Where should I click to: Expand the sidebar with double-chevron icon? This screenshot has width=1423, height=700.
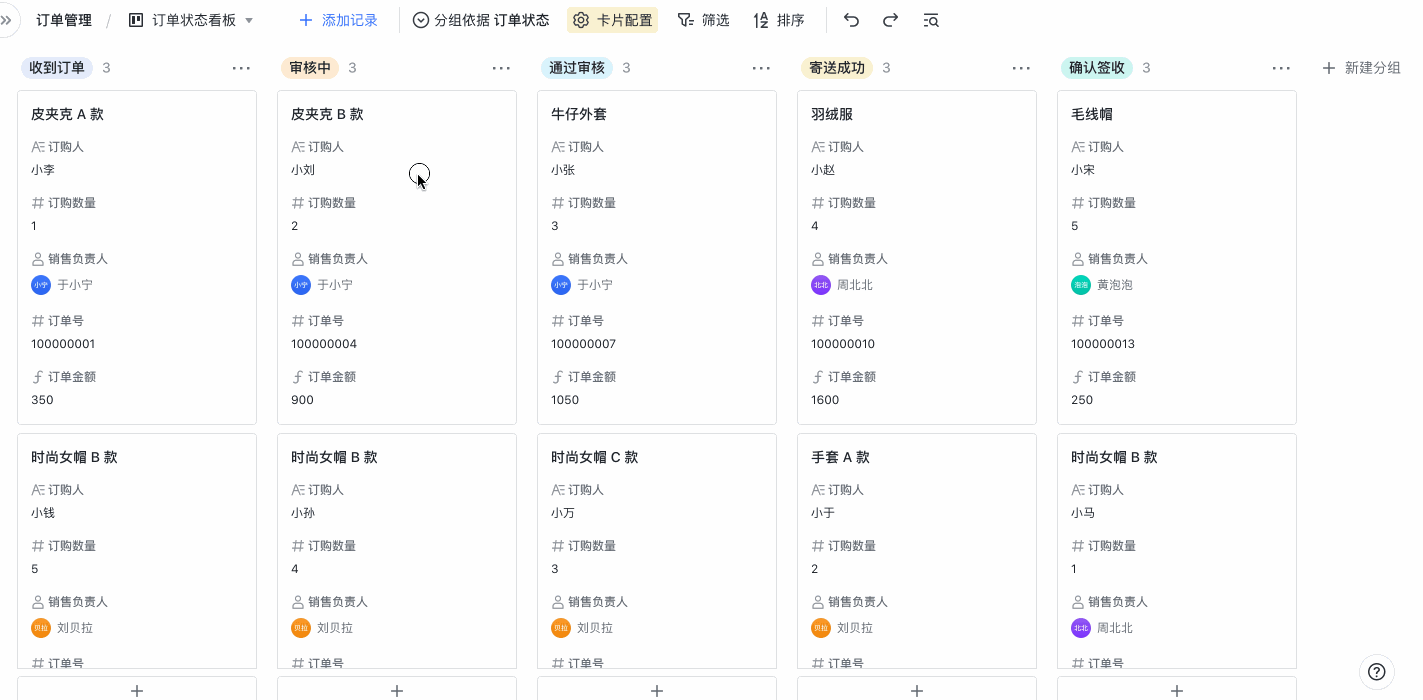pyautogui.click(x=6, y=20)
